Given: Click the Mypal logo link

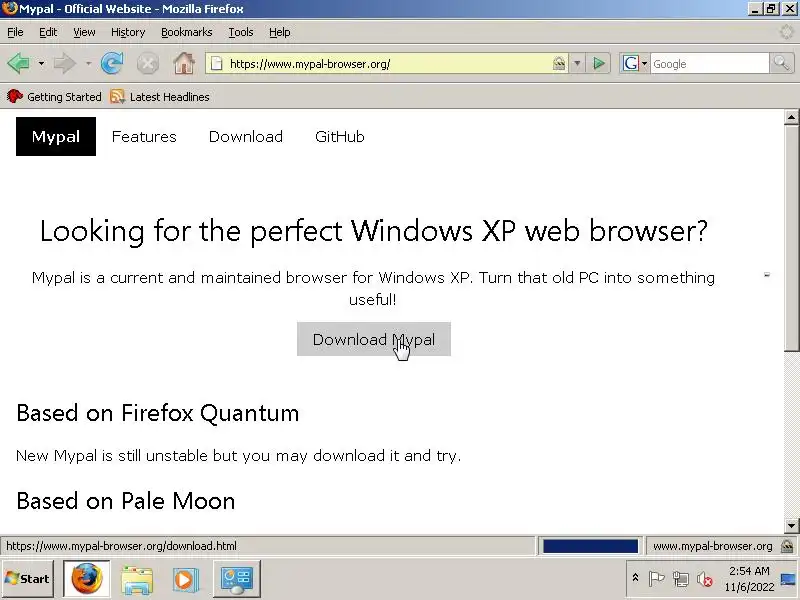Looking at the screenshot, I should pos(56,136).
